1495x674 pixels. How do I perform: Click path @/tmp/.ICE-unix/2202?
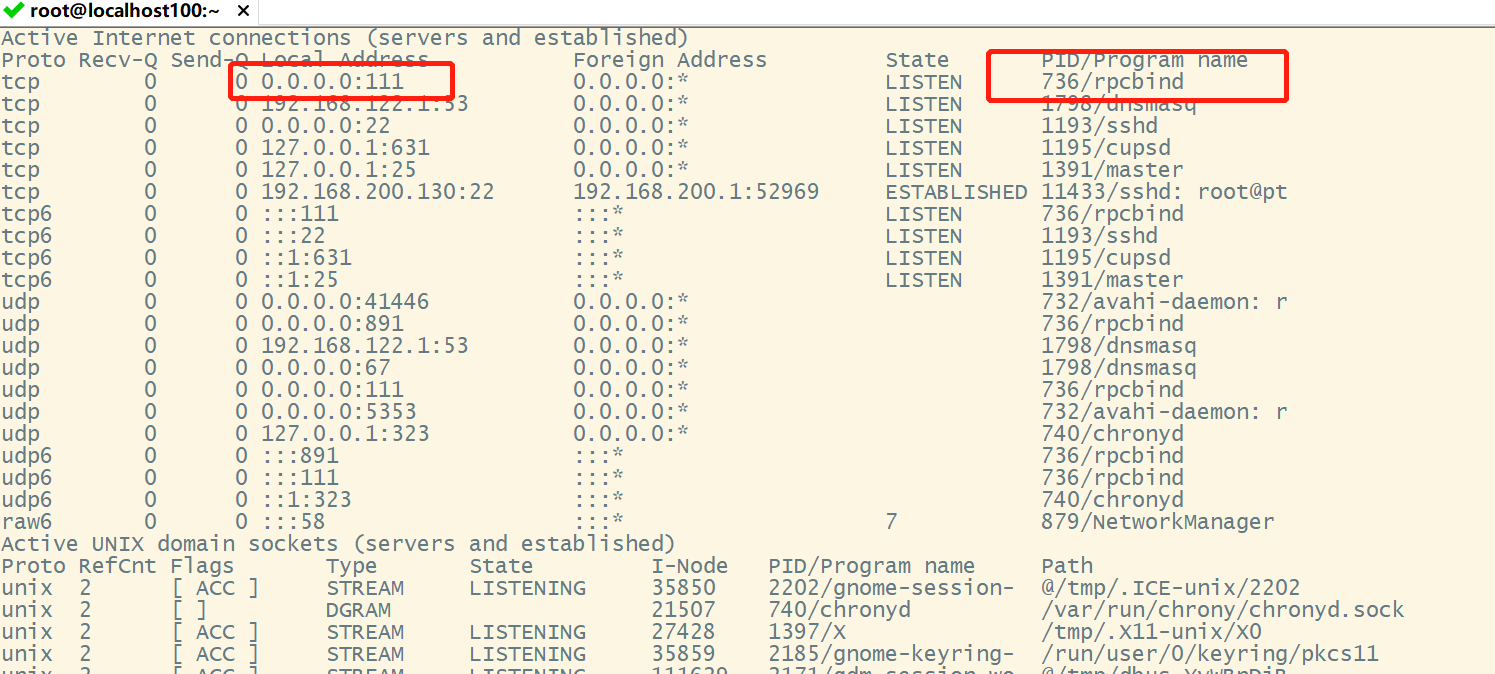point(1171,588)
